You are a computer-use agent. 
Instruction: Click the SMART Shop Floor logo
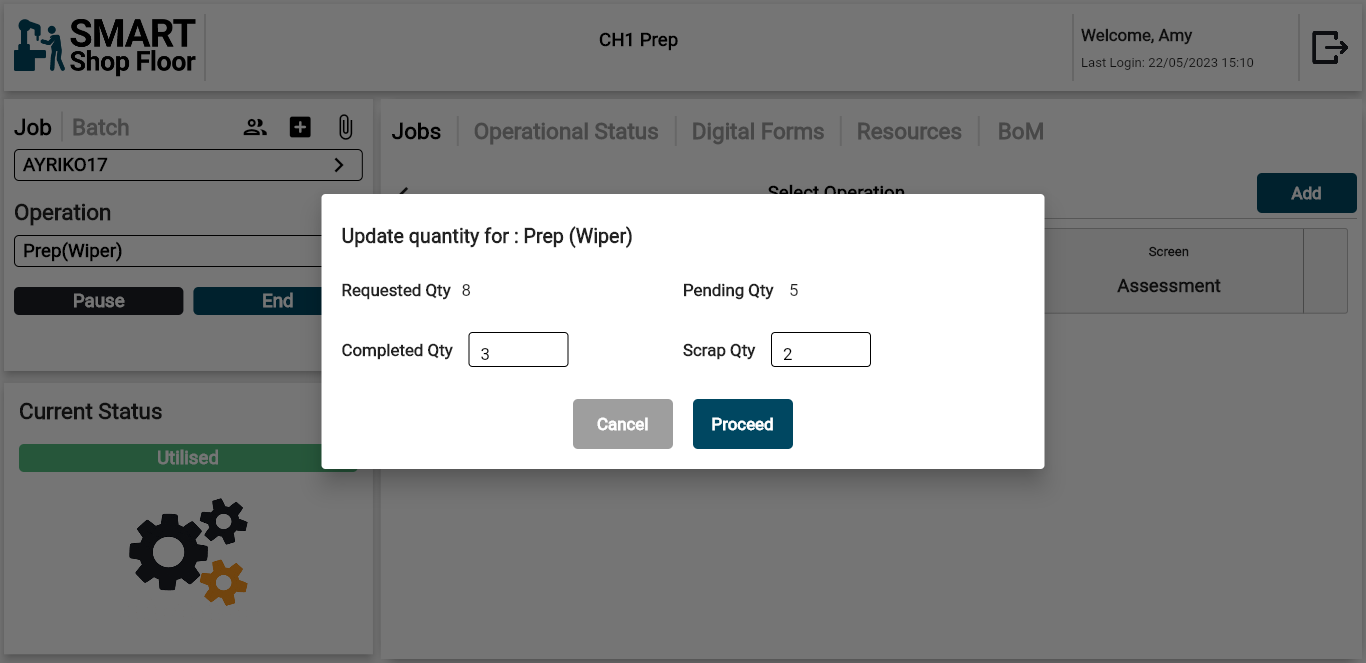click(106, 47)
